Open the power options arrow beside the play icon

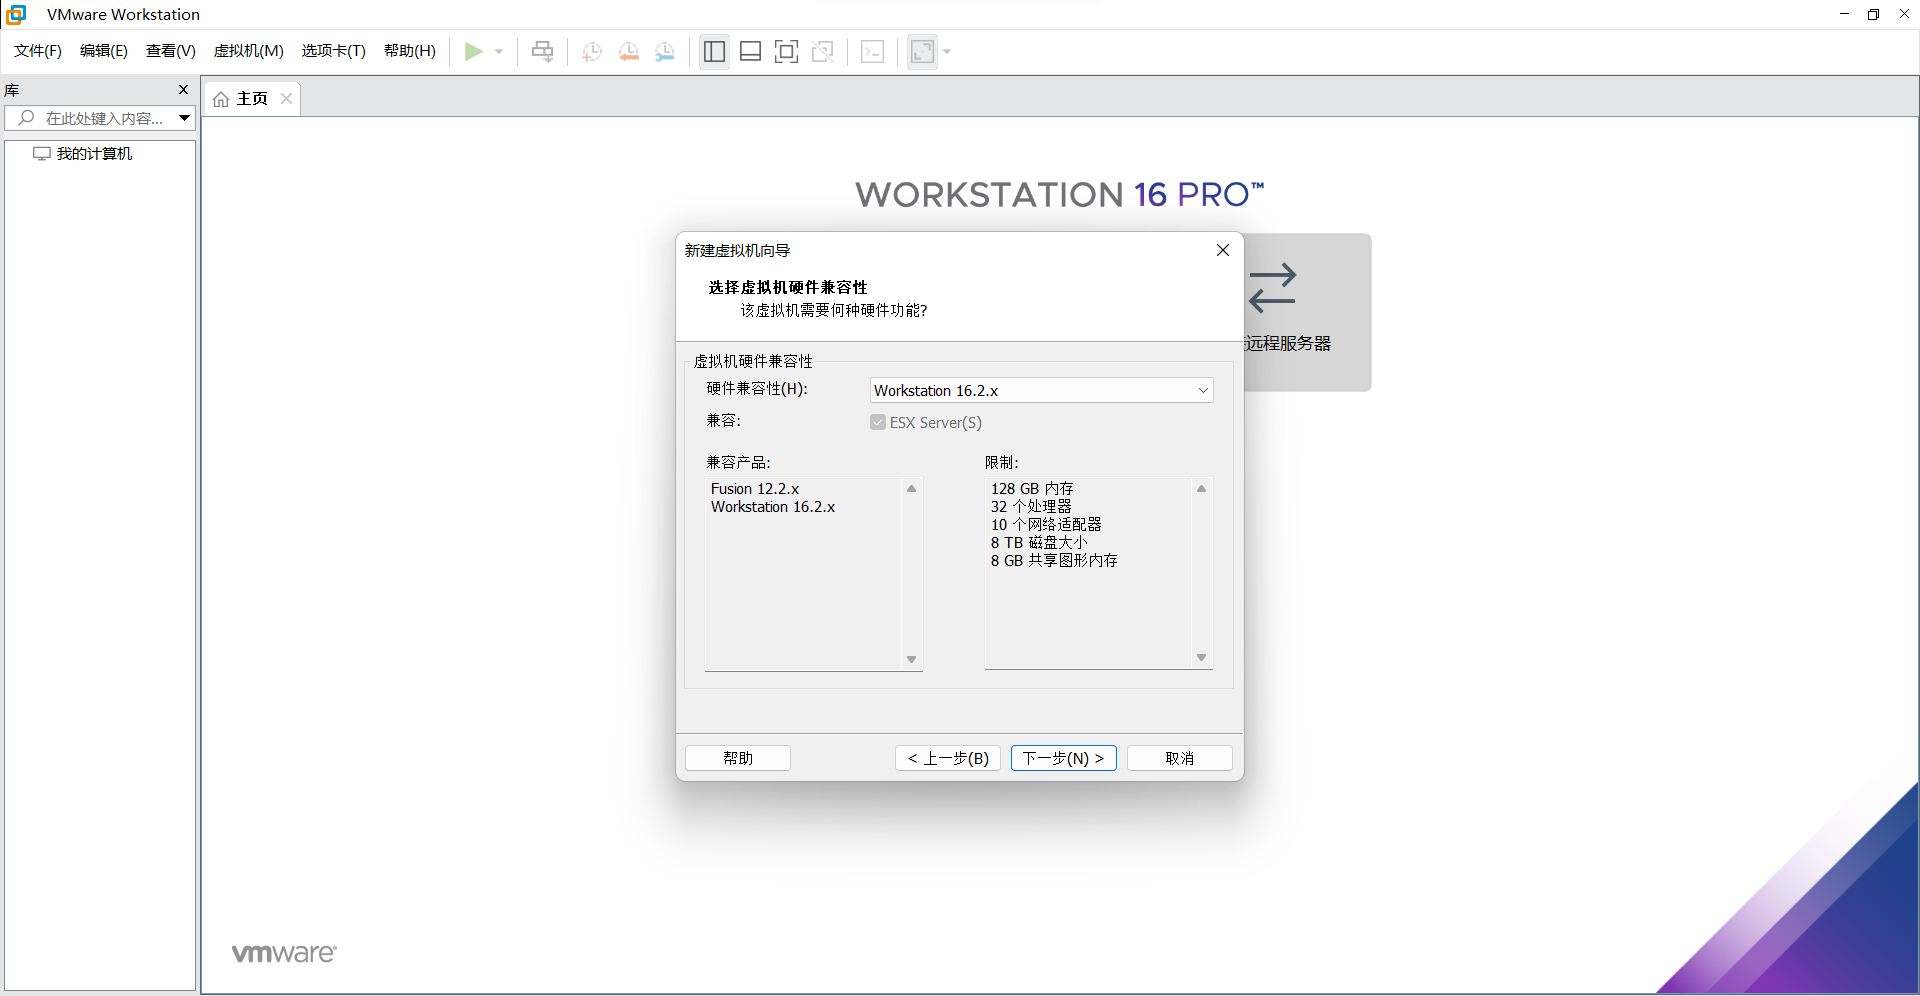click(499, 51)
